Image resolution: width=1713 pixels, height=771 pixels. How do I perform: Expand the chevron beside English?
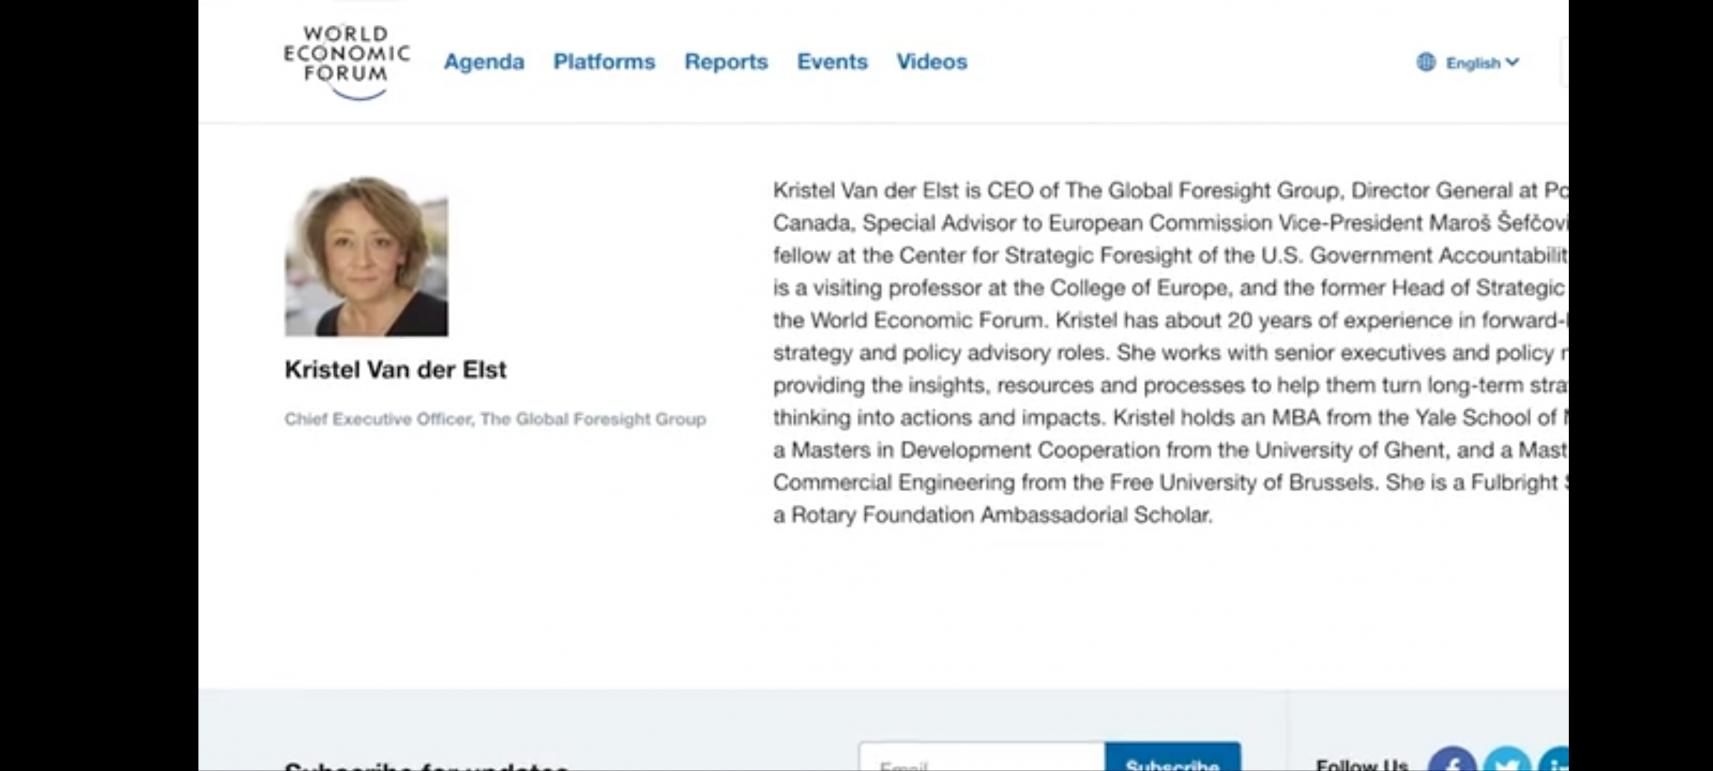tap(1512, 62)
